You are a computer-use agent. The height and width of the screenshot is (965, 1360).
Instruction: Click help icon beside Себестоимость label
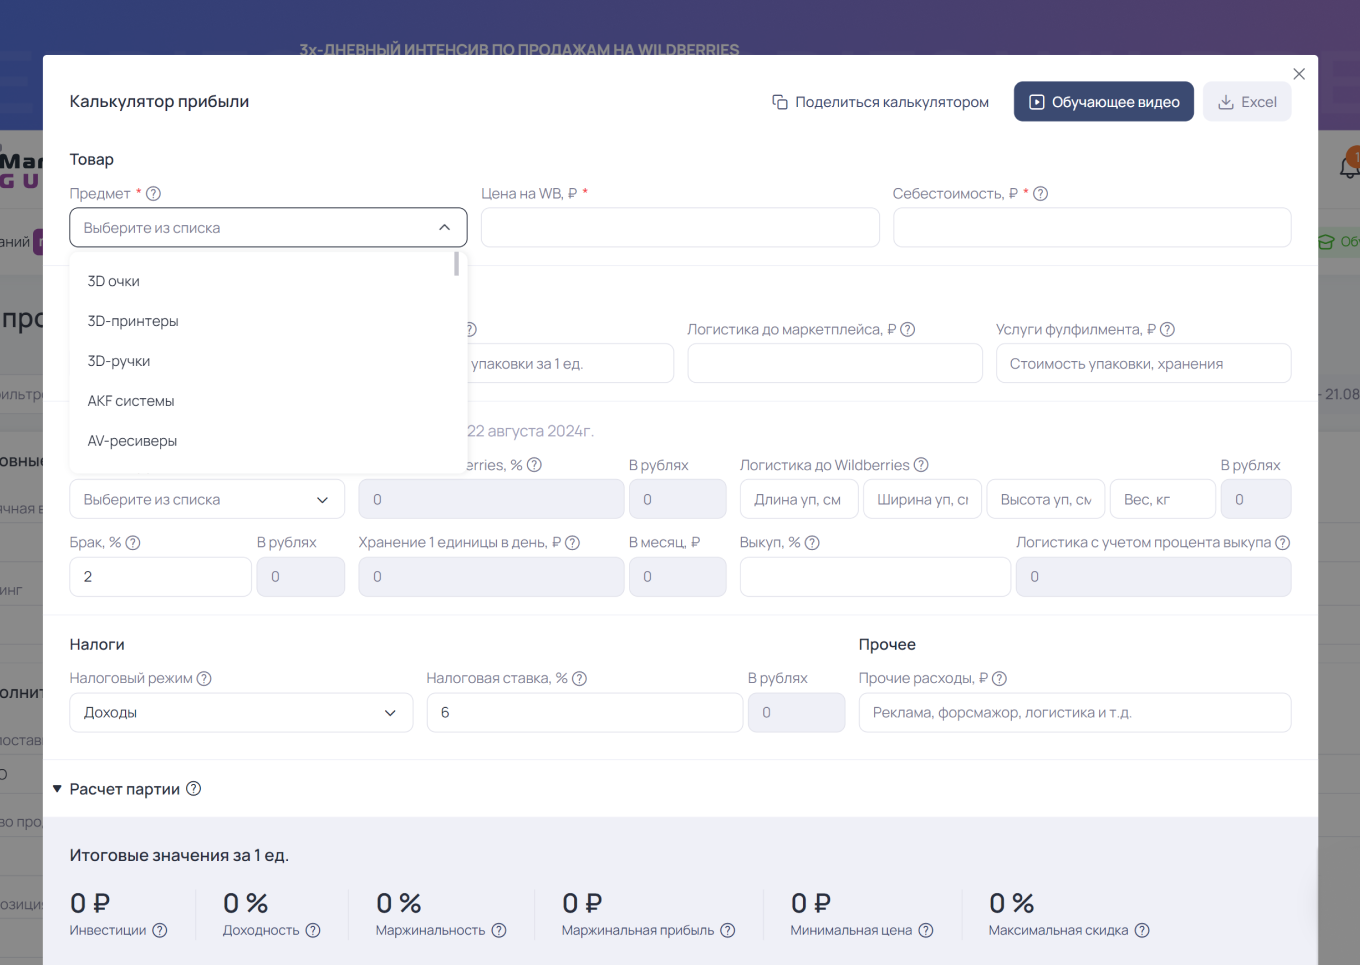point(1040,194)
